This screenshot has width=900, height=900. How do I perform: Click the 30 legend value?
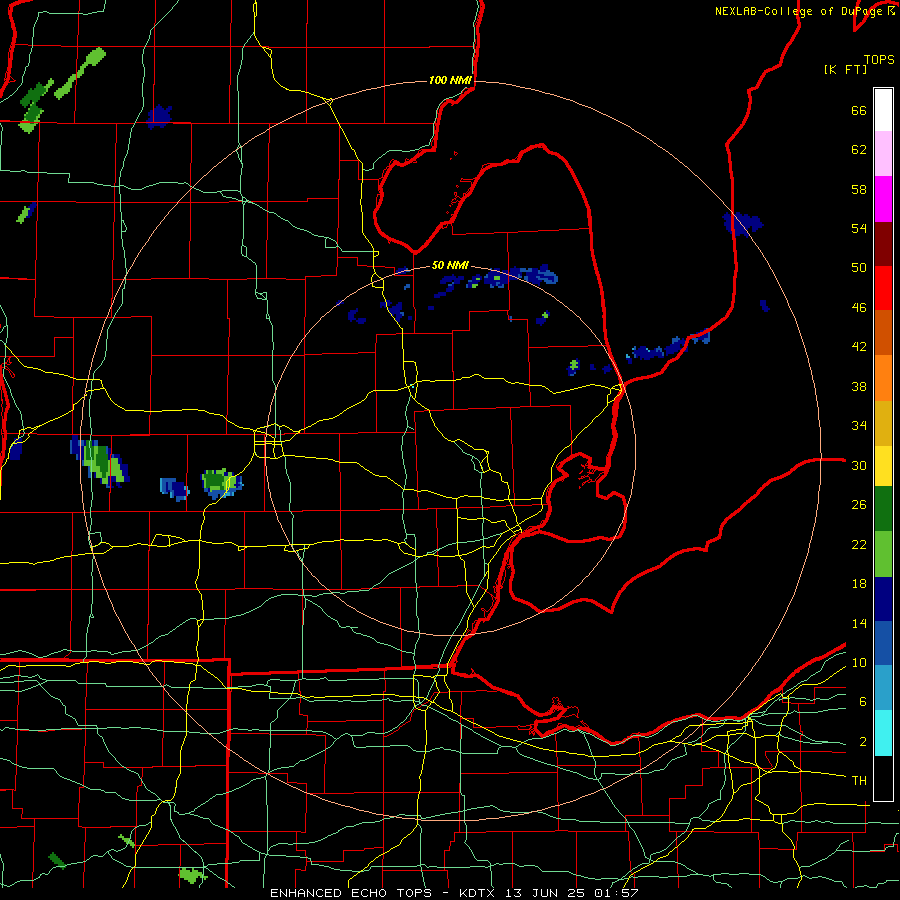coord(859,465)
